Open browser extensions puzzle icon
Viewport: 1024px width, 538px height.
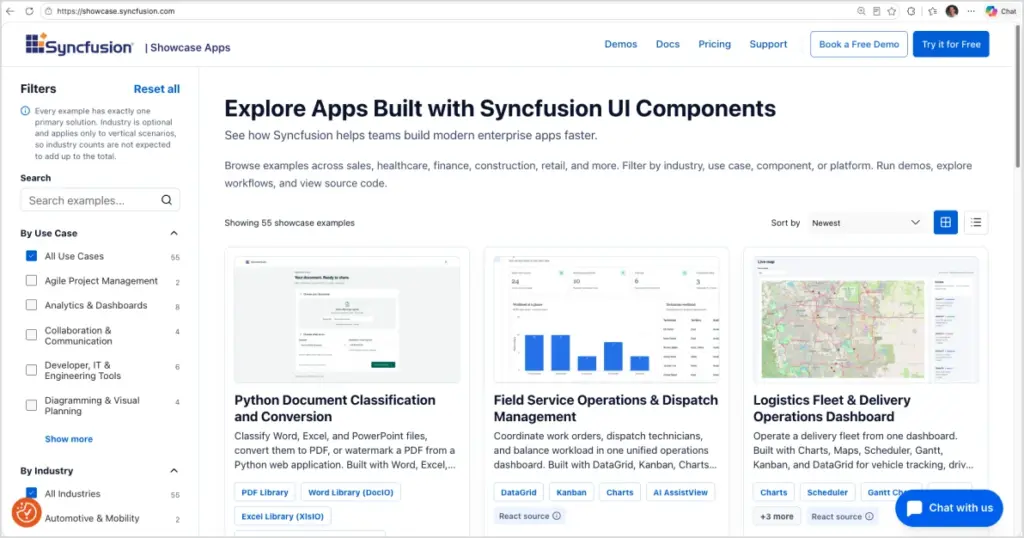(911, 11)
